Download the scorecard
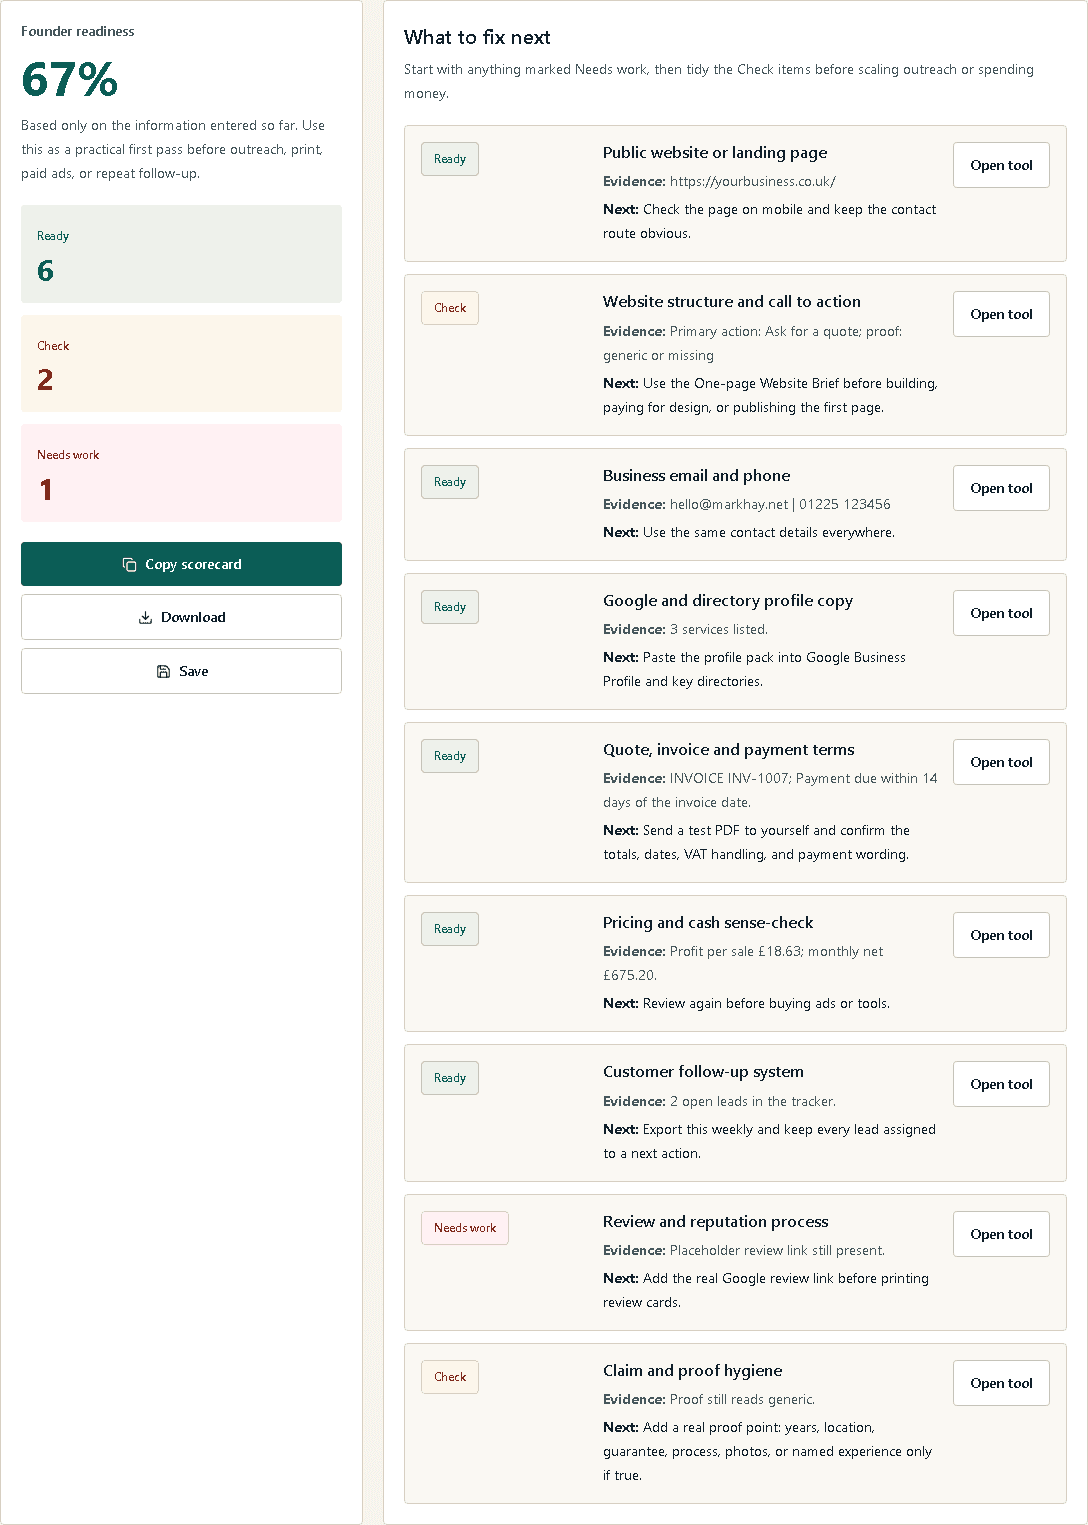Viewport: 1088px width, 1525px height. pos(181,617)
